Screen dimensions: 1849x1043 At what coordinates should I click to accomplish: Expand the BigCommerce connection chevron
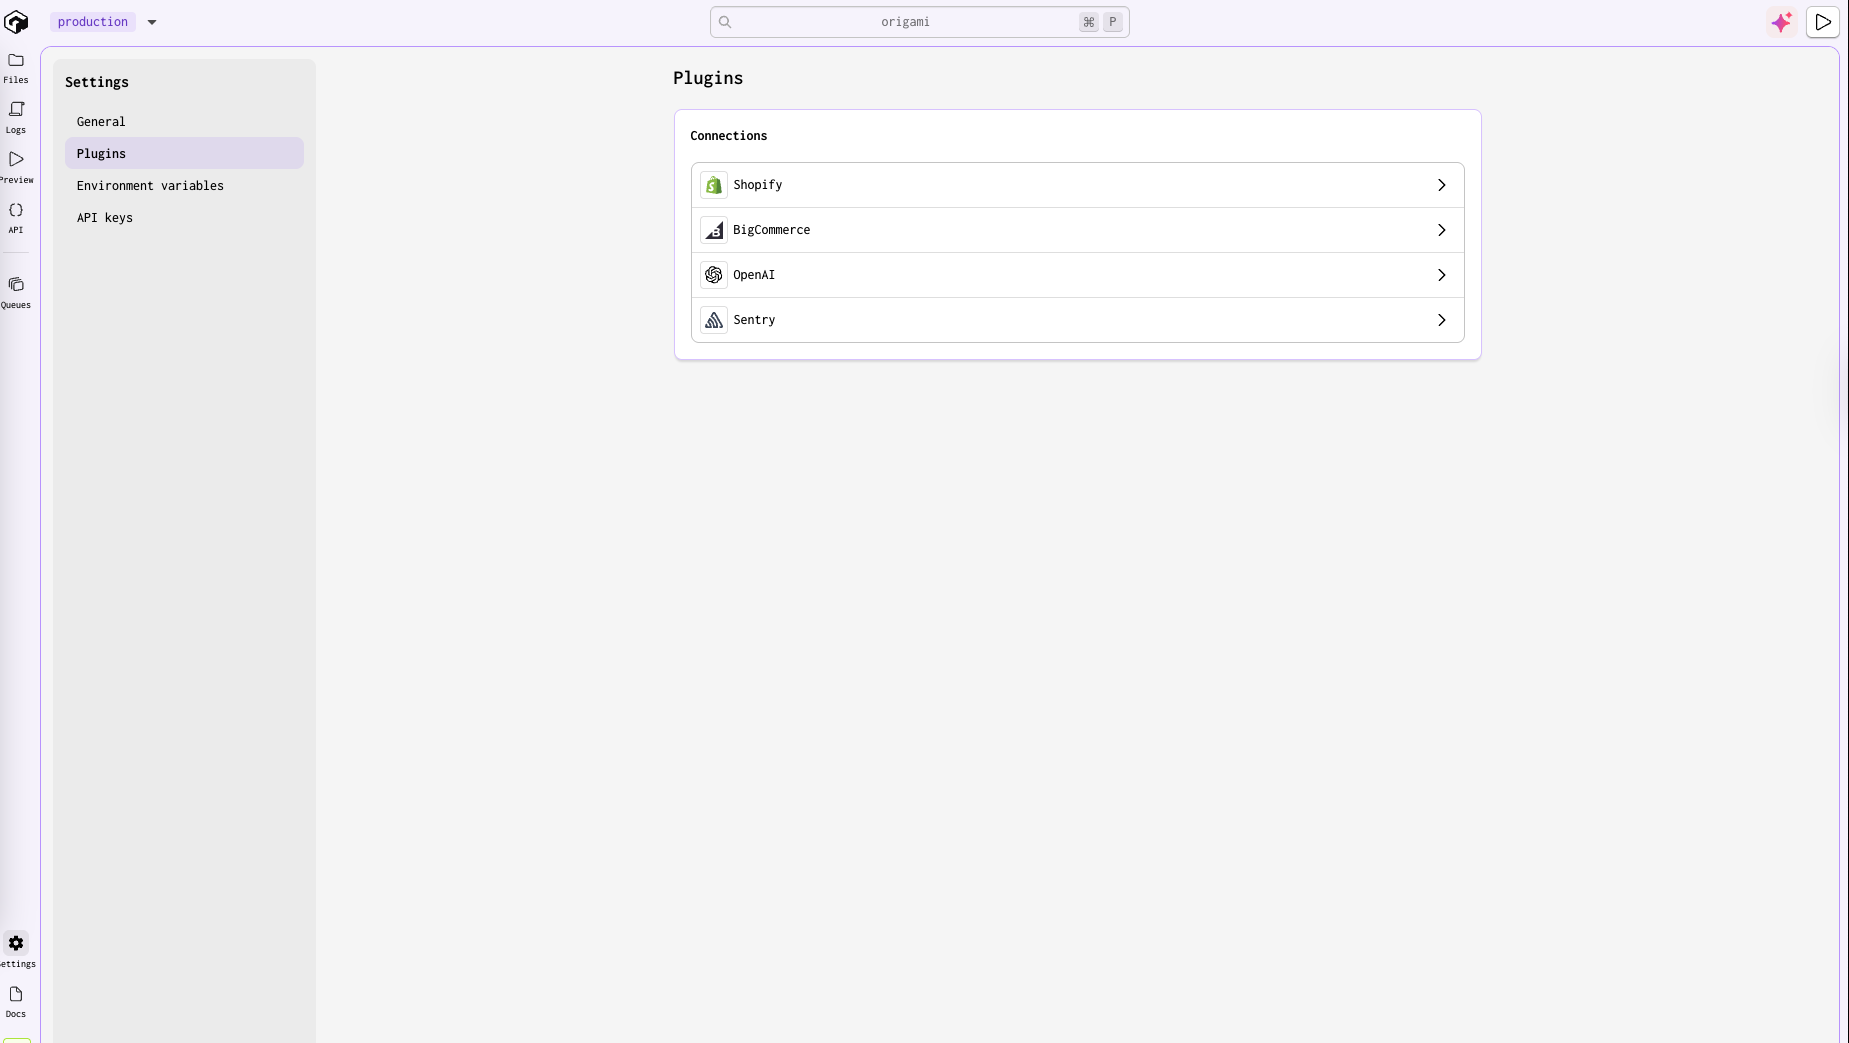point(1442,230)
